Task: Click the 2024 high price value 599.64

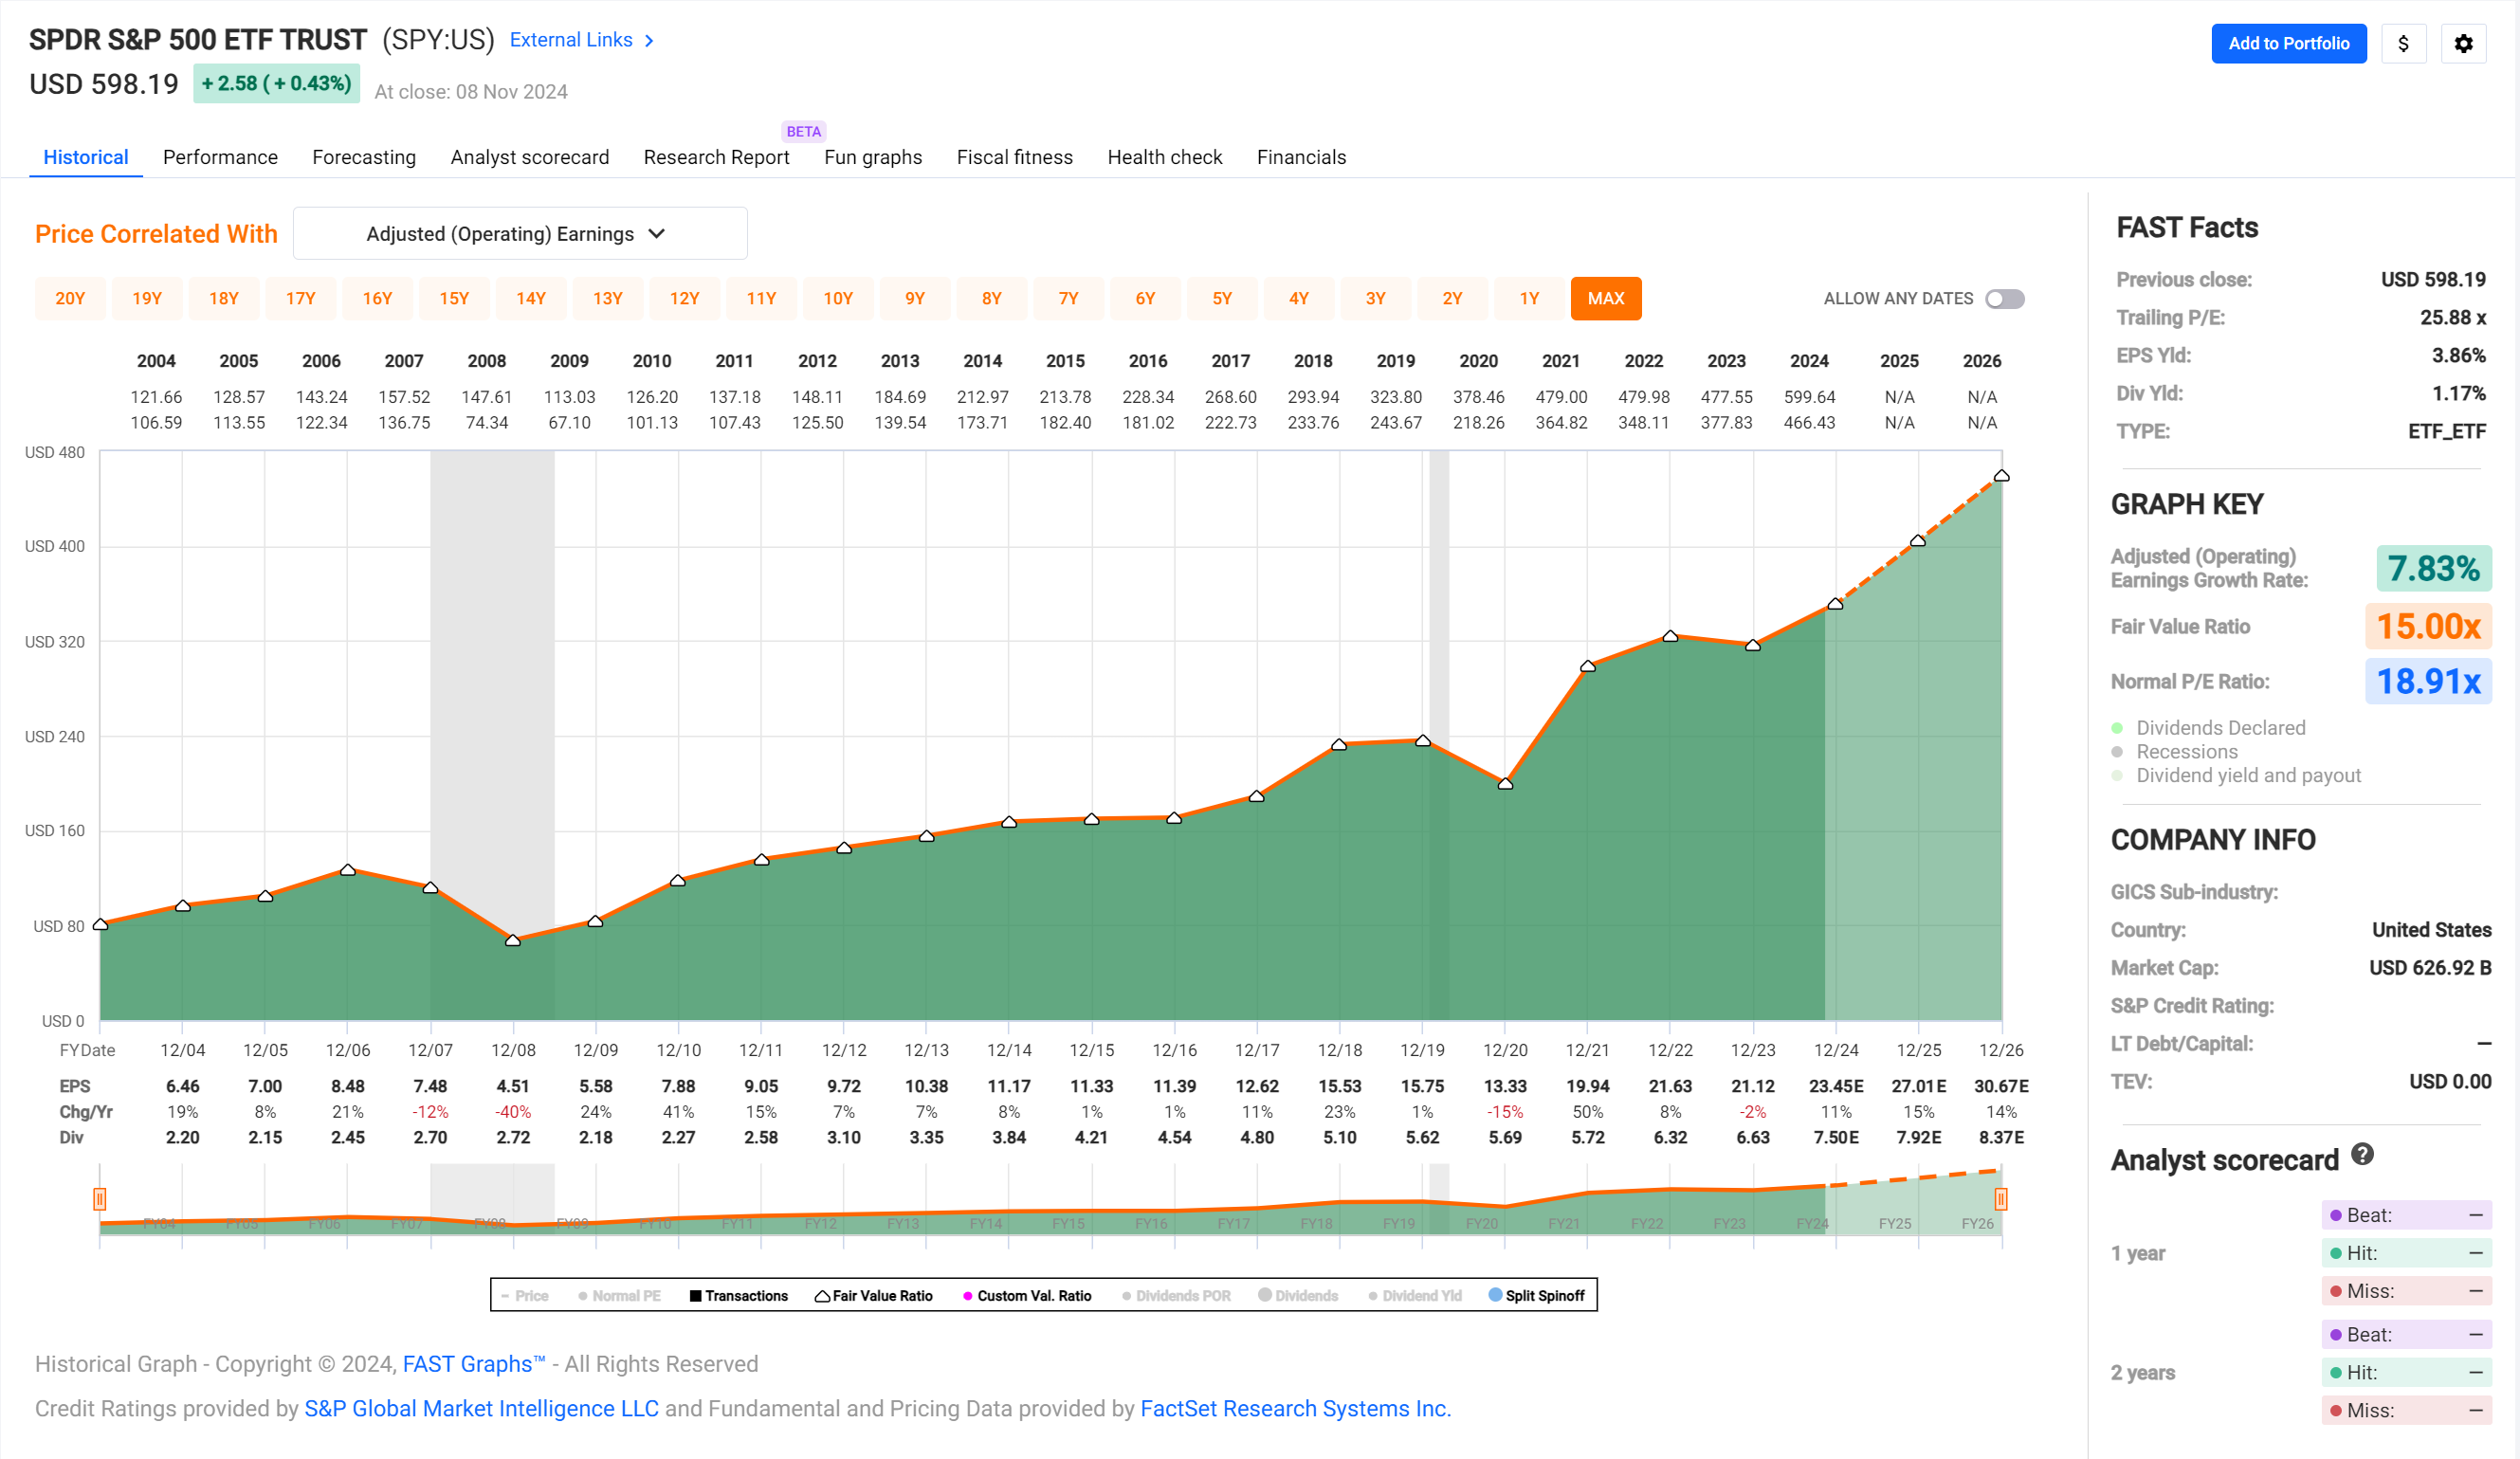Action: [x=1809, y=398]
